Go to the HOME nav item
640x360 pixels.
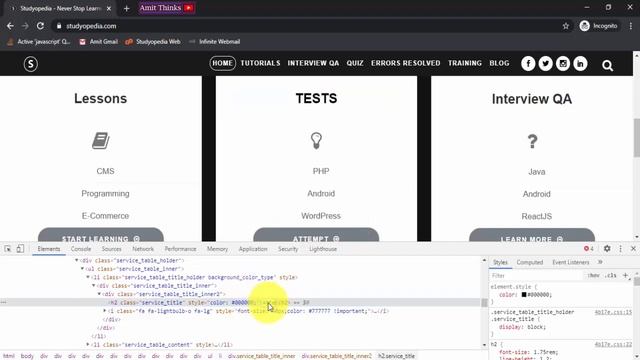tap(222, 63)
